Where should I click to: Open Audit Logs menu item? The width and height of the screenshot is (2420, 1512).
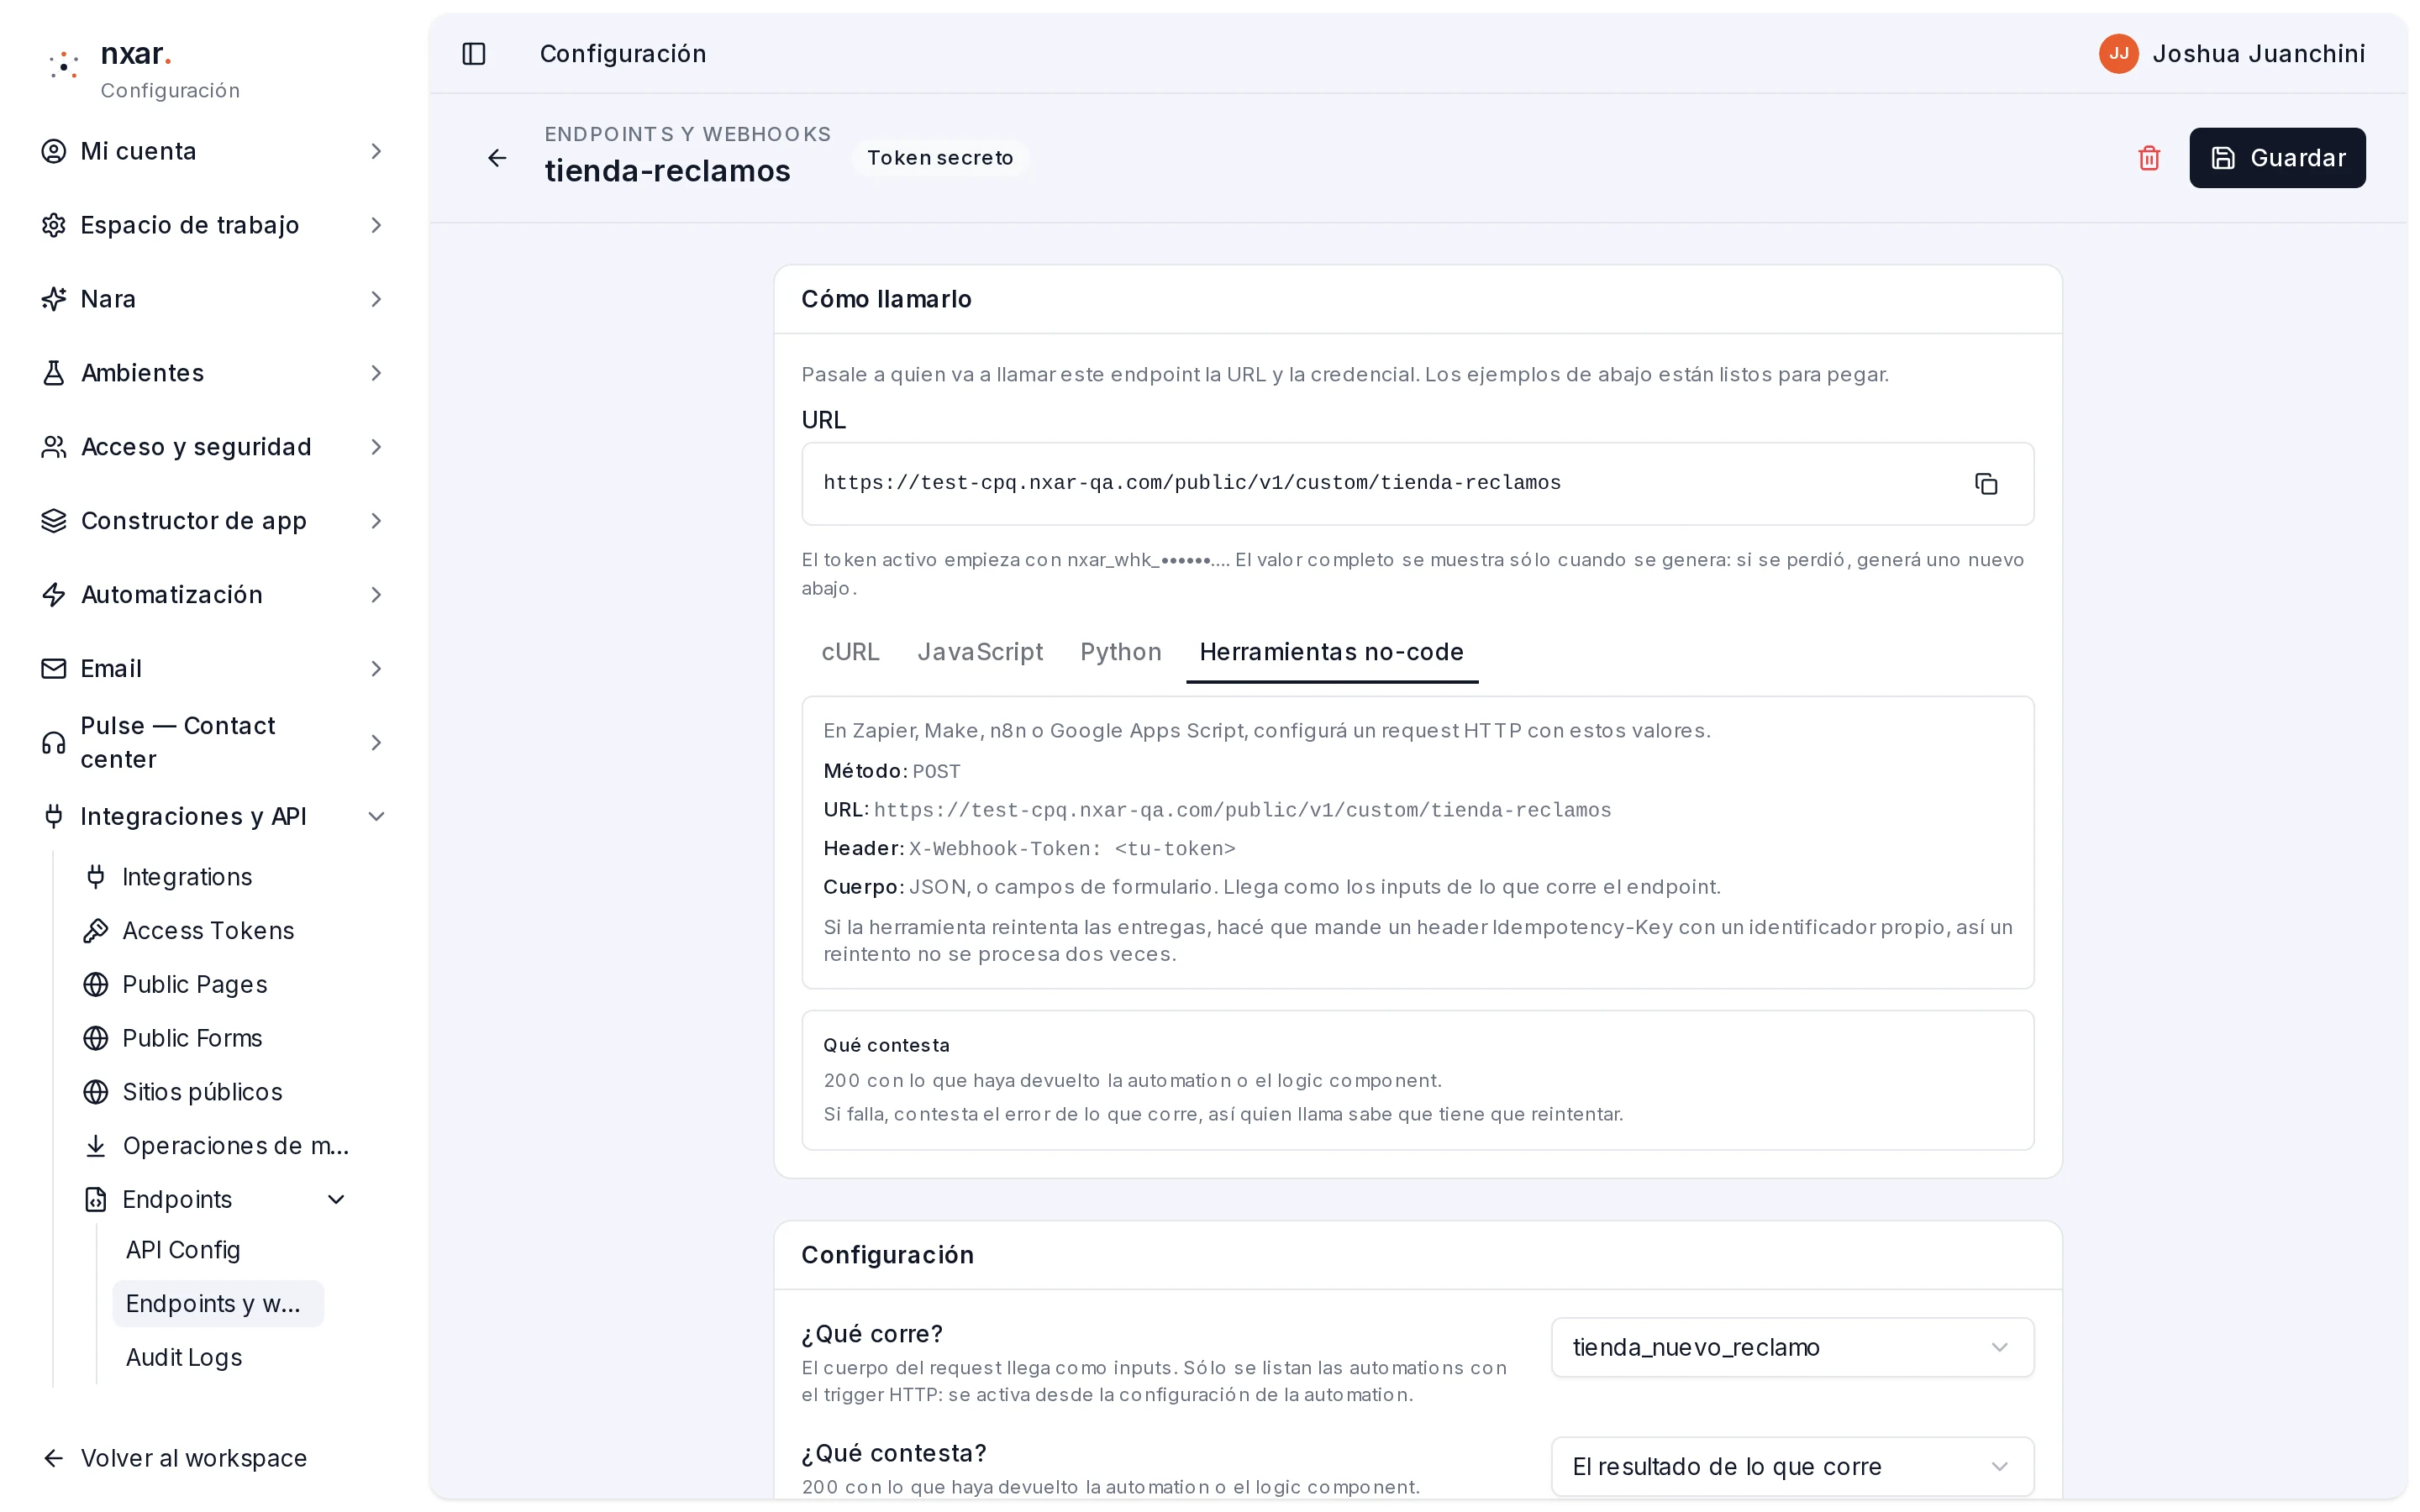184,1358
